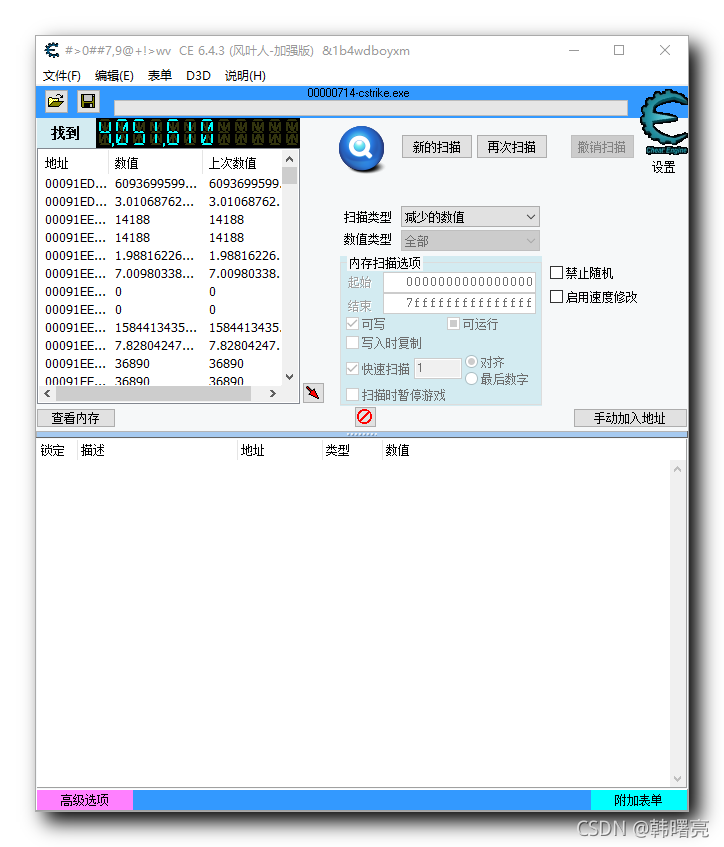Click the 上次数值 column header
This screenshot has height=847, width=724.
242,163
